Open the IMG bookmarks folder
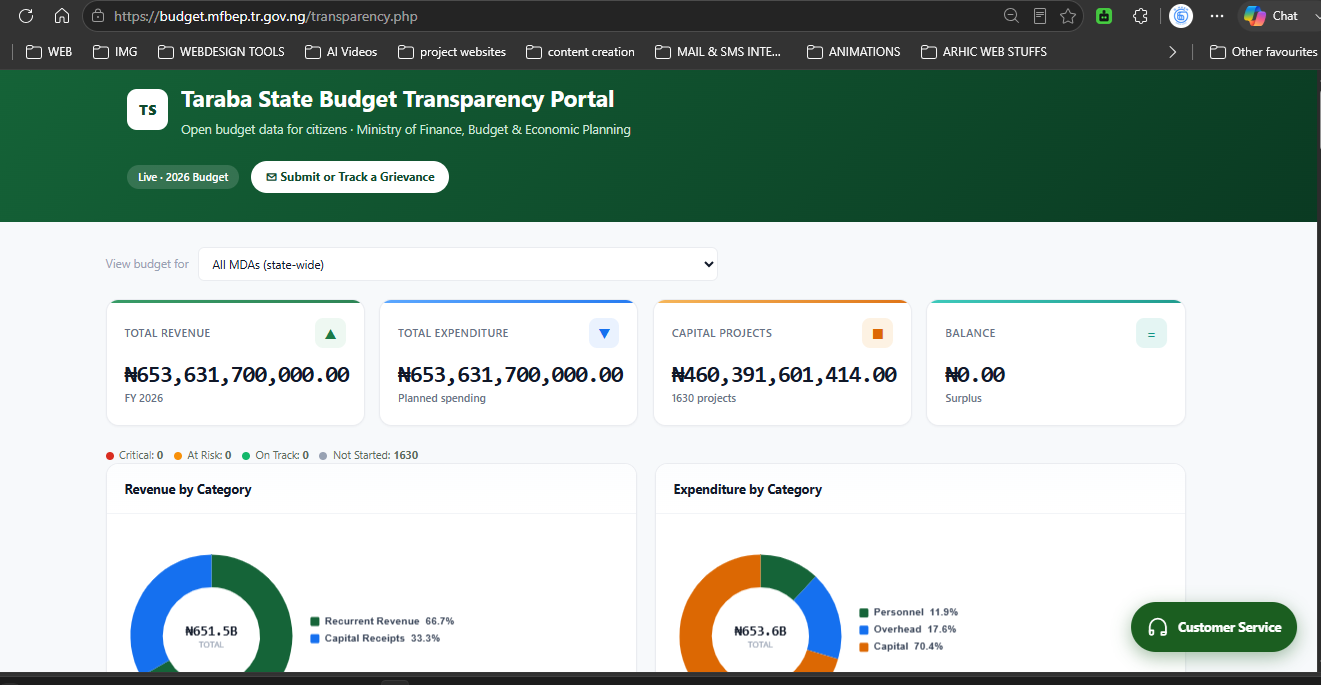1321x685 pixels. 115,52
